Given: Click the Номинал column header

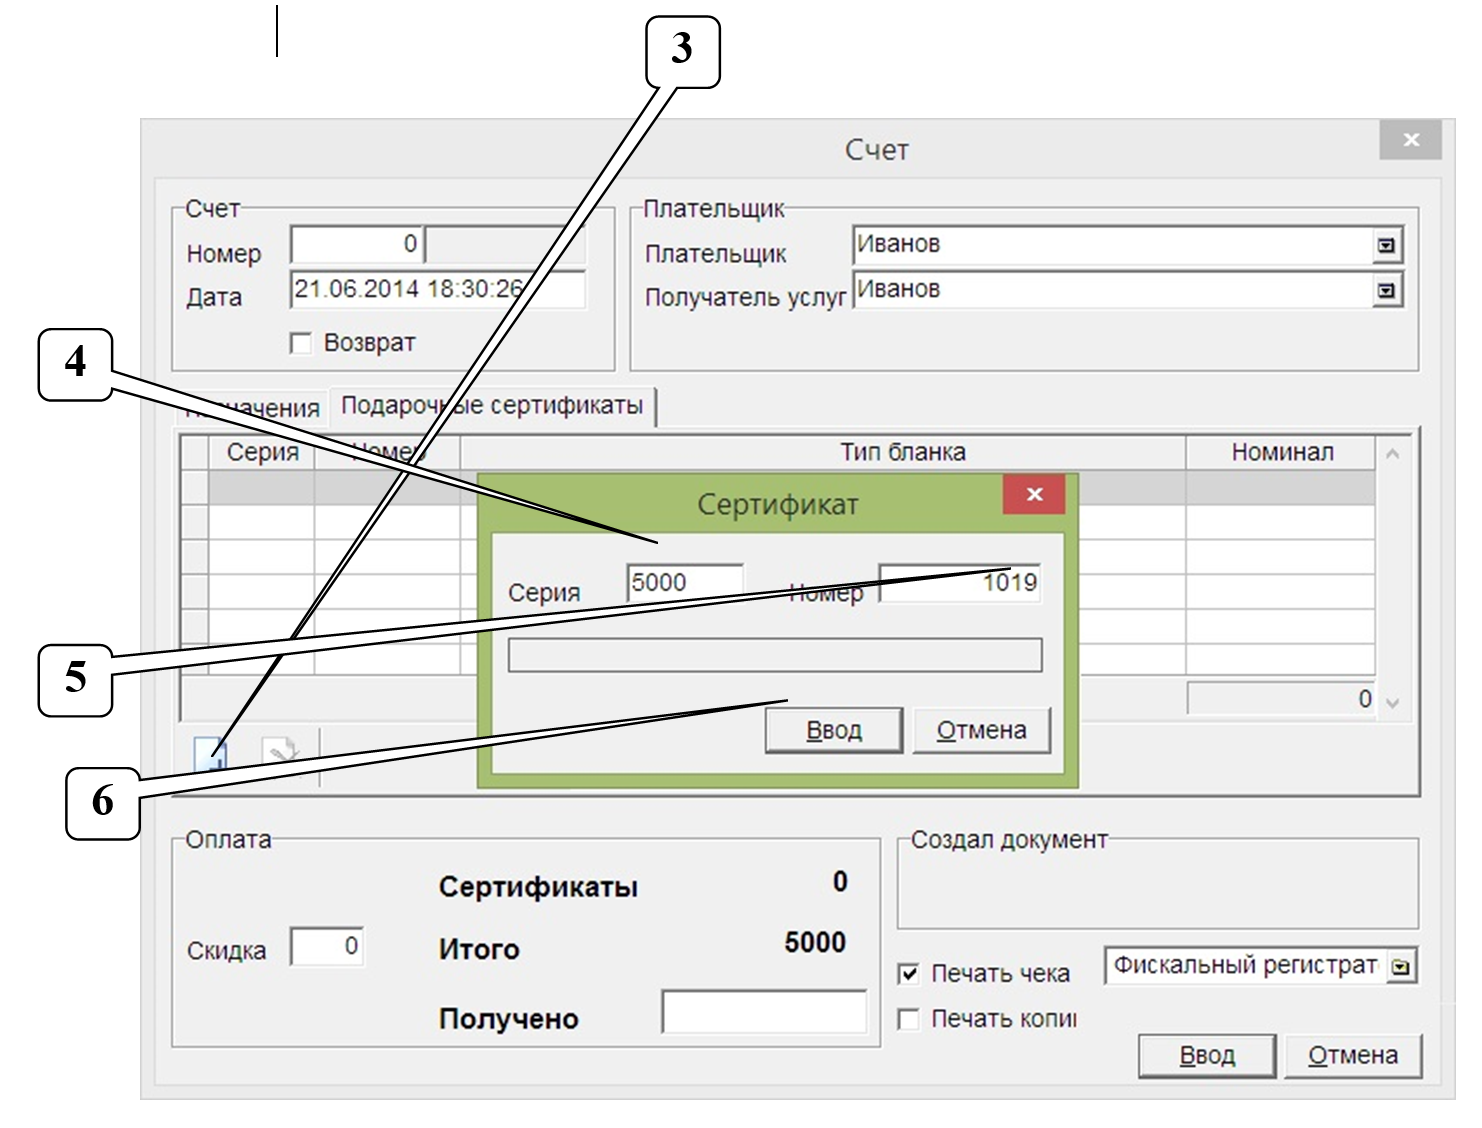Looking at the screenshot, I should click(1281, 453).
